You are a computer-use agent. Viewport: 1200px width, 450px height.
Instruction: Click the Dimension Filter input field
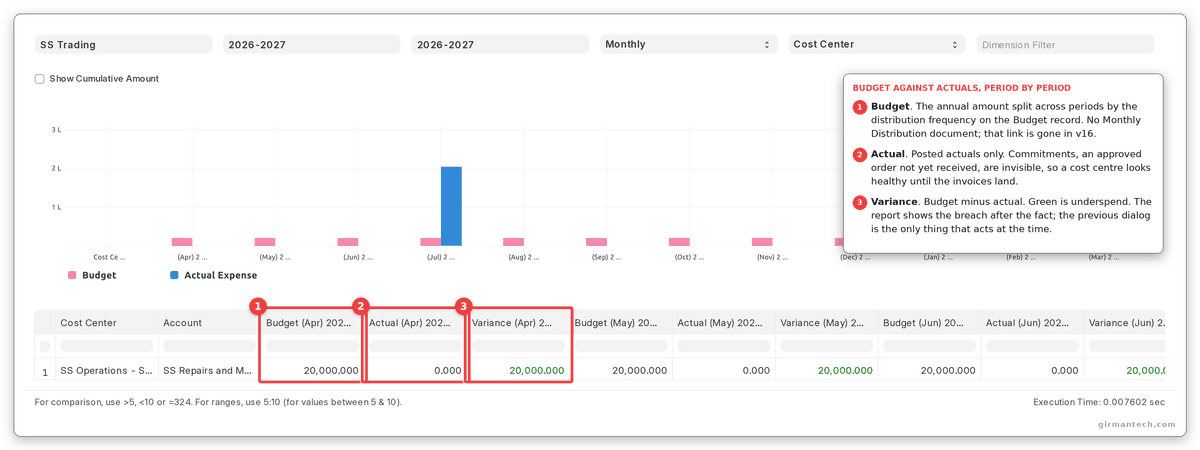point(1065,44)
